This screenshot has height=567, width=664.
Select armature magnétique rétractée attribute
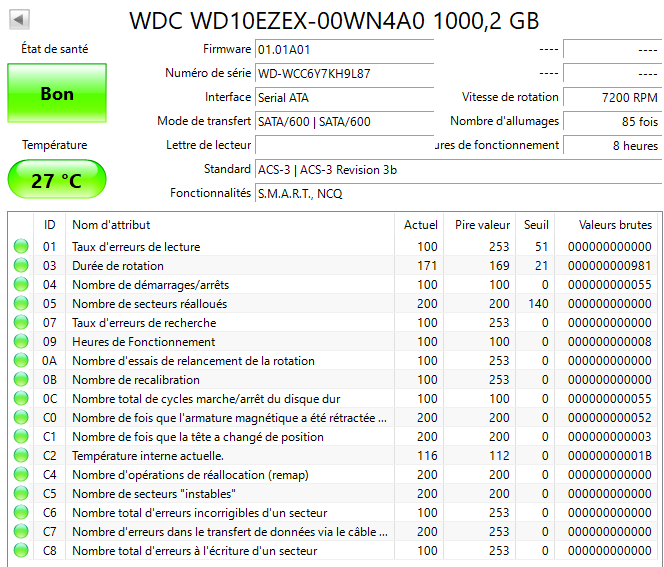[229, 418]
